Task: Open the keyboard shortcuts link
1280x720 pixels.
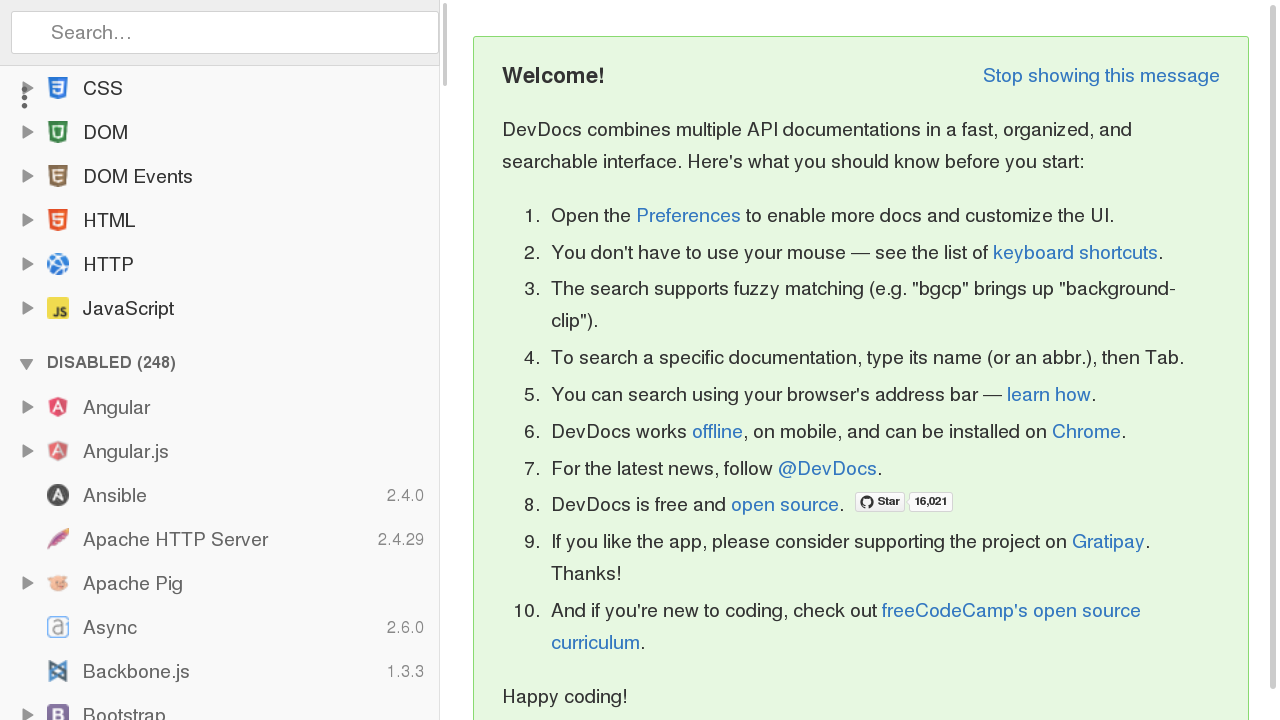Action: click(x=1075, y=253)
